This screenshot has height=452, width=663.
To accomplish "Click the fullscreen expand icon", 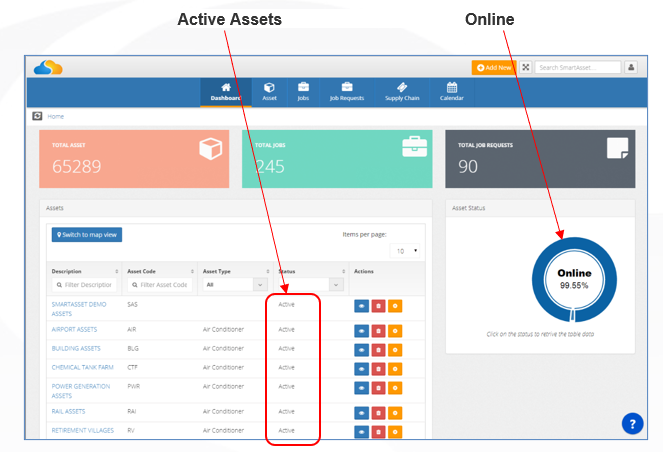I will tap(526, 67).
